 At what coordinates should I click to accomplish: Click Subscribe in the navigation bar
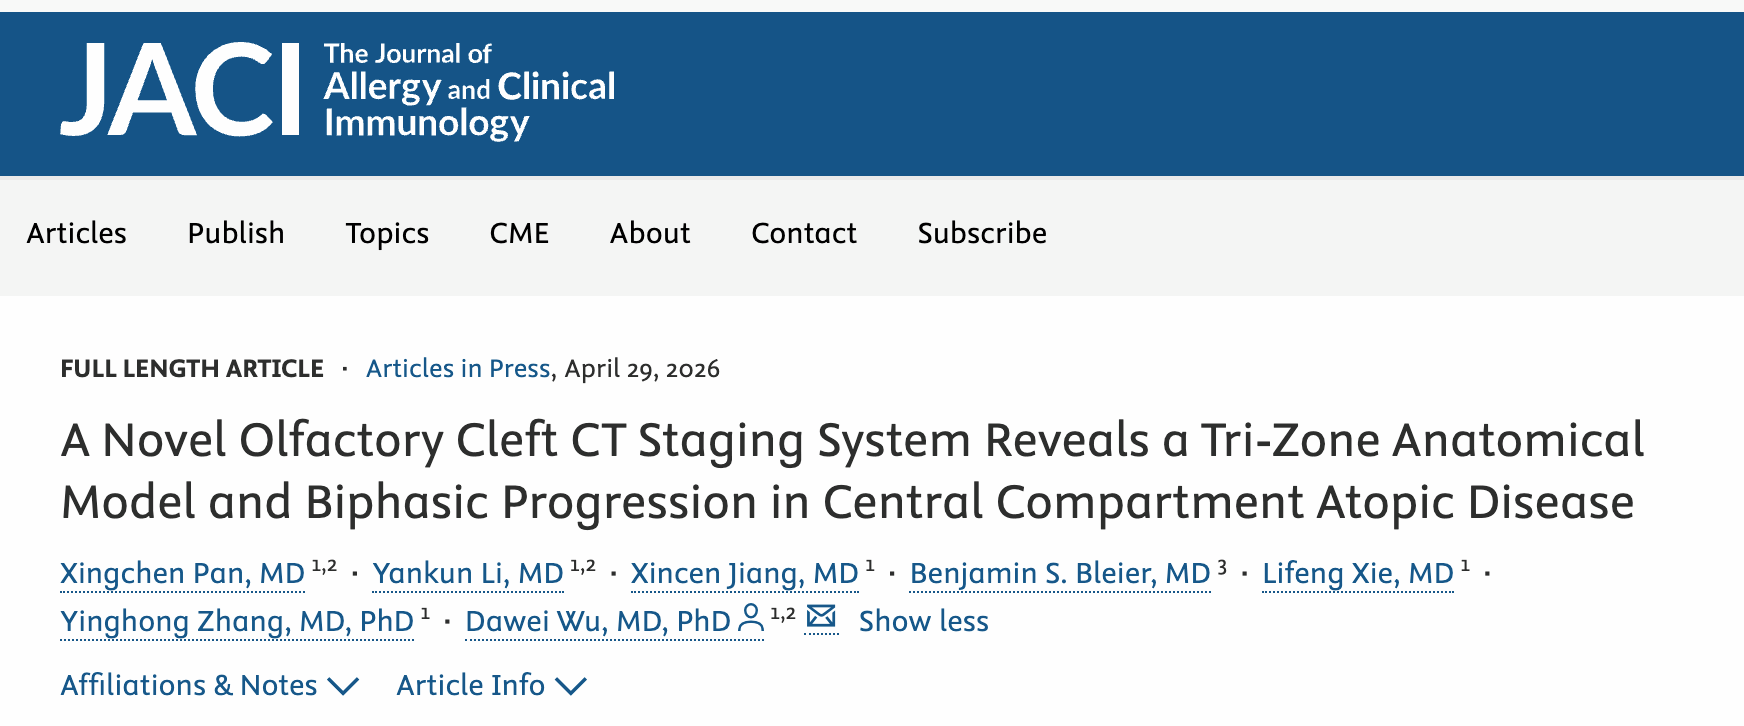click(x=982, y=233)
